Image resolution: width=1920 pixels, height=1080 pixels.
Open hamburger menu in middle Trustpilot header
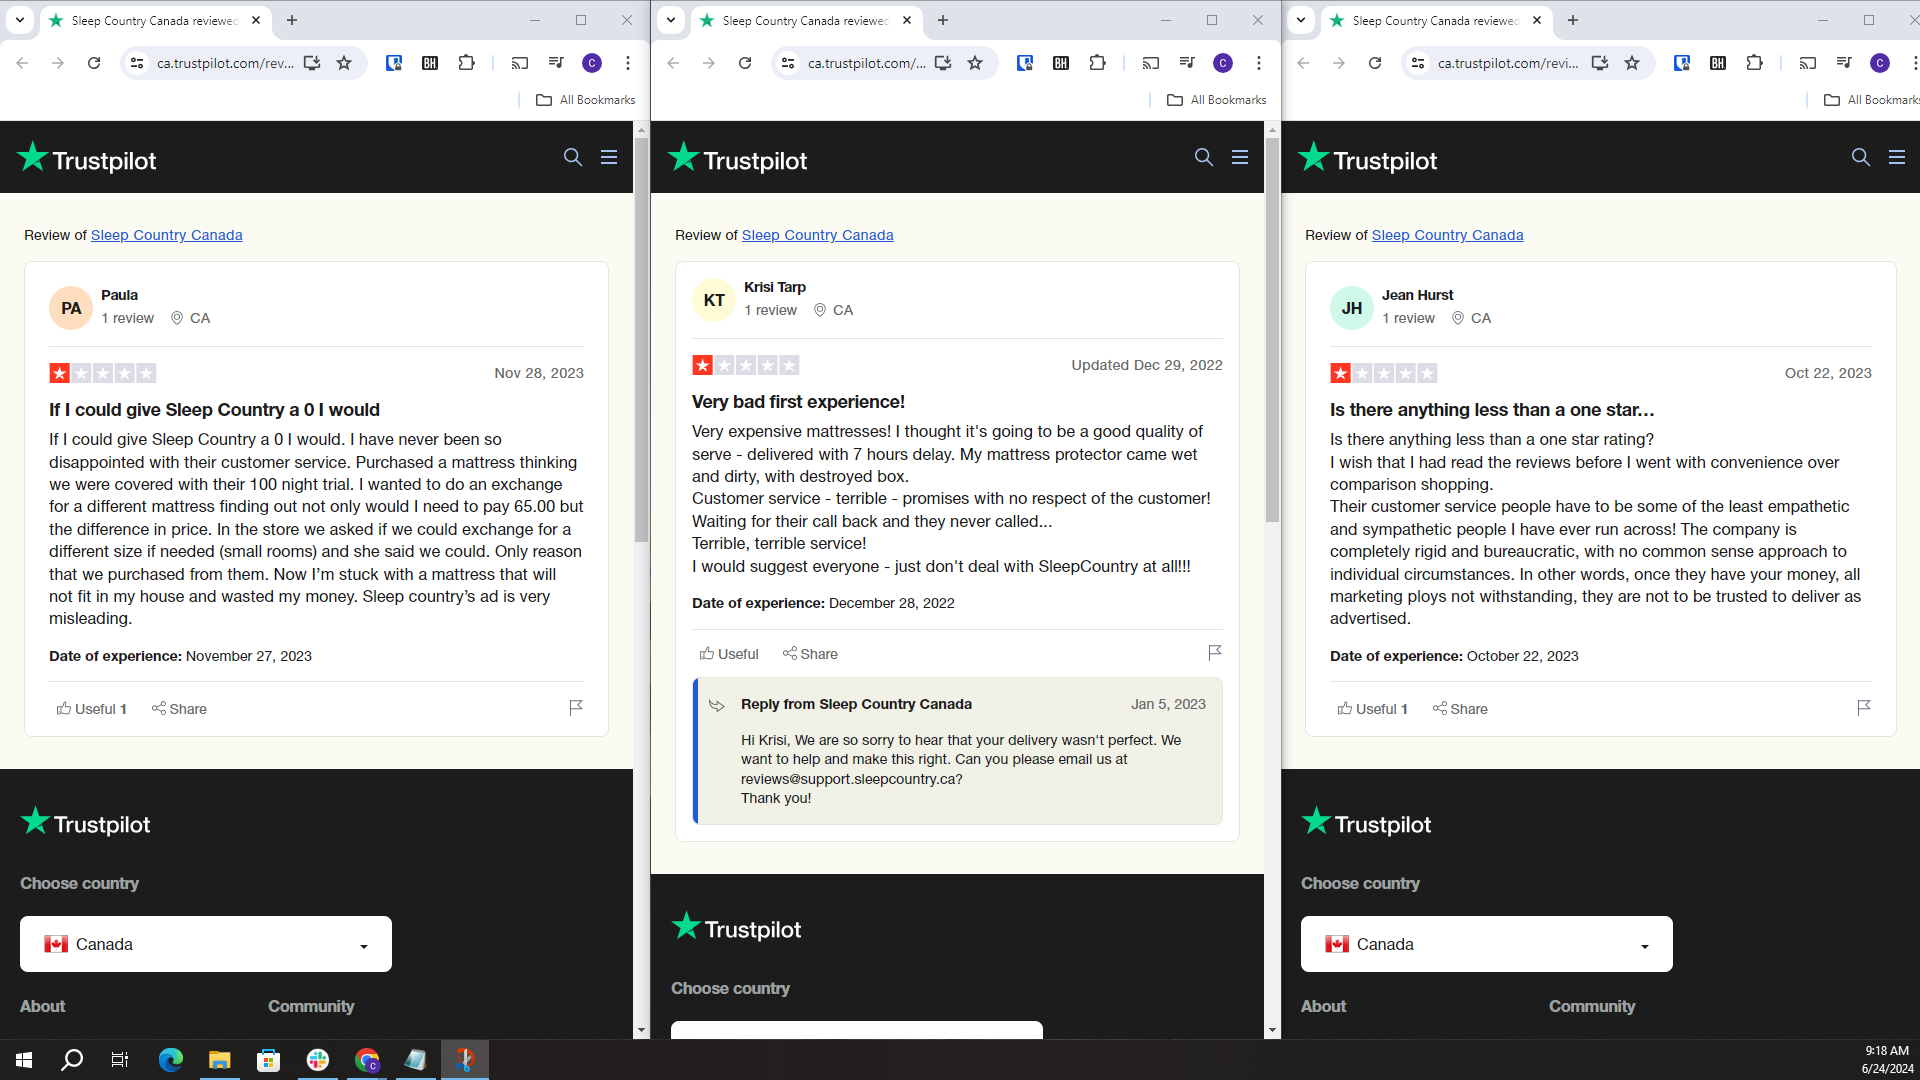point(1240,157)
